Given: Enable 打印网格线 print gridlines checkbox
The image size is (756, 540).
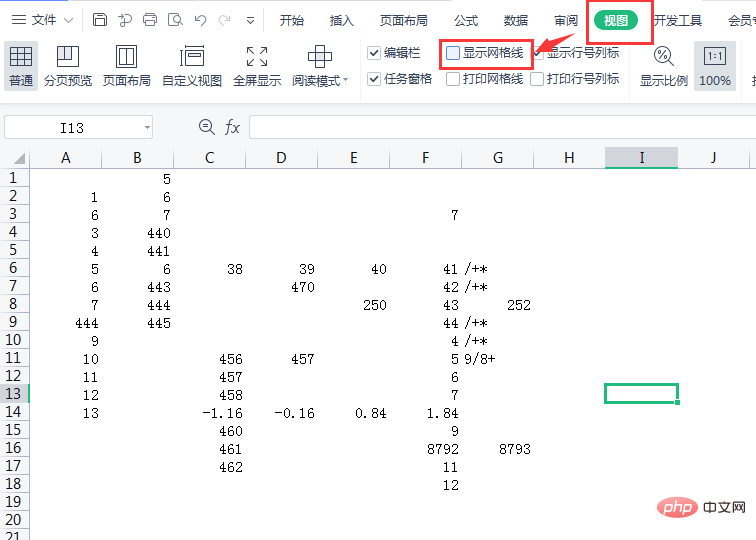Looking at the screenshot, I should [x=453, y=79].
